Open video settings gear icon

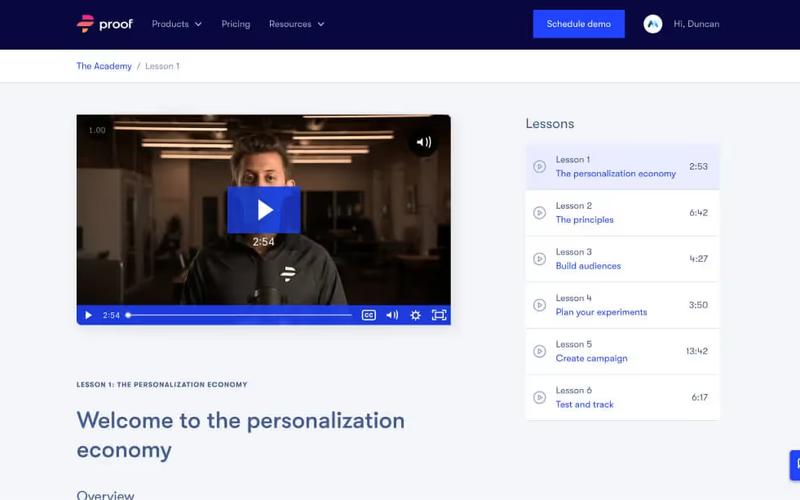(415, 315)
